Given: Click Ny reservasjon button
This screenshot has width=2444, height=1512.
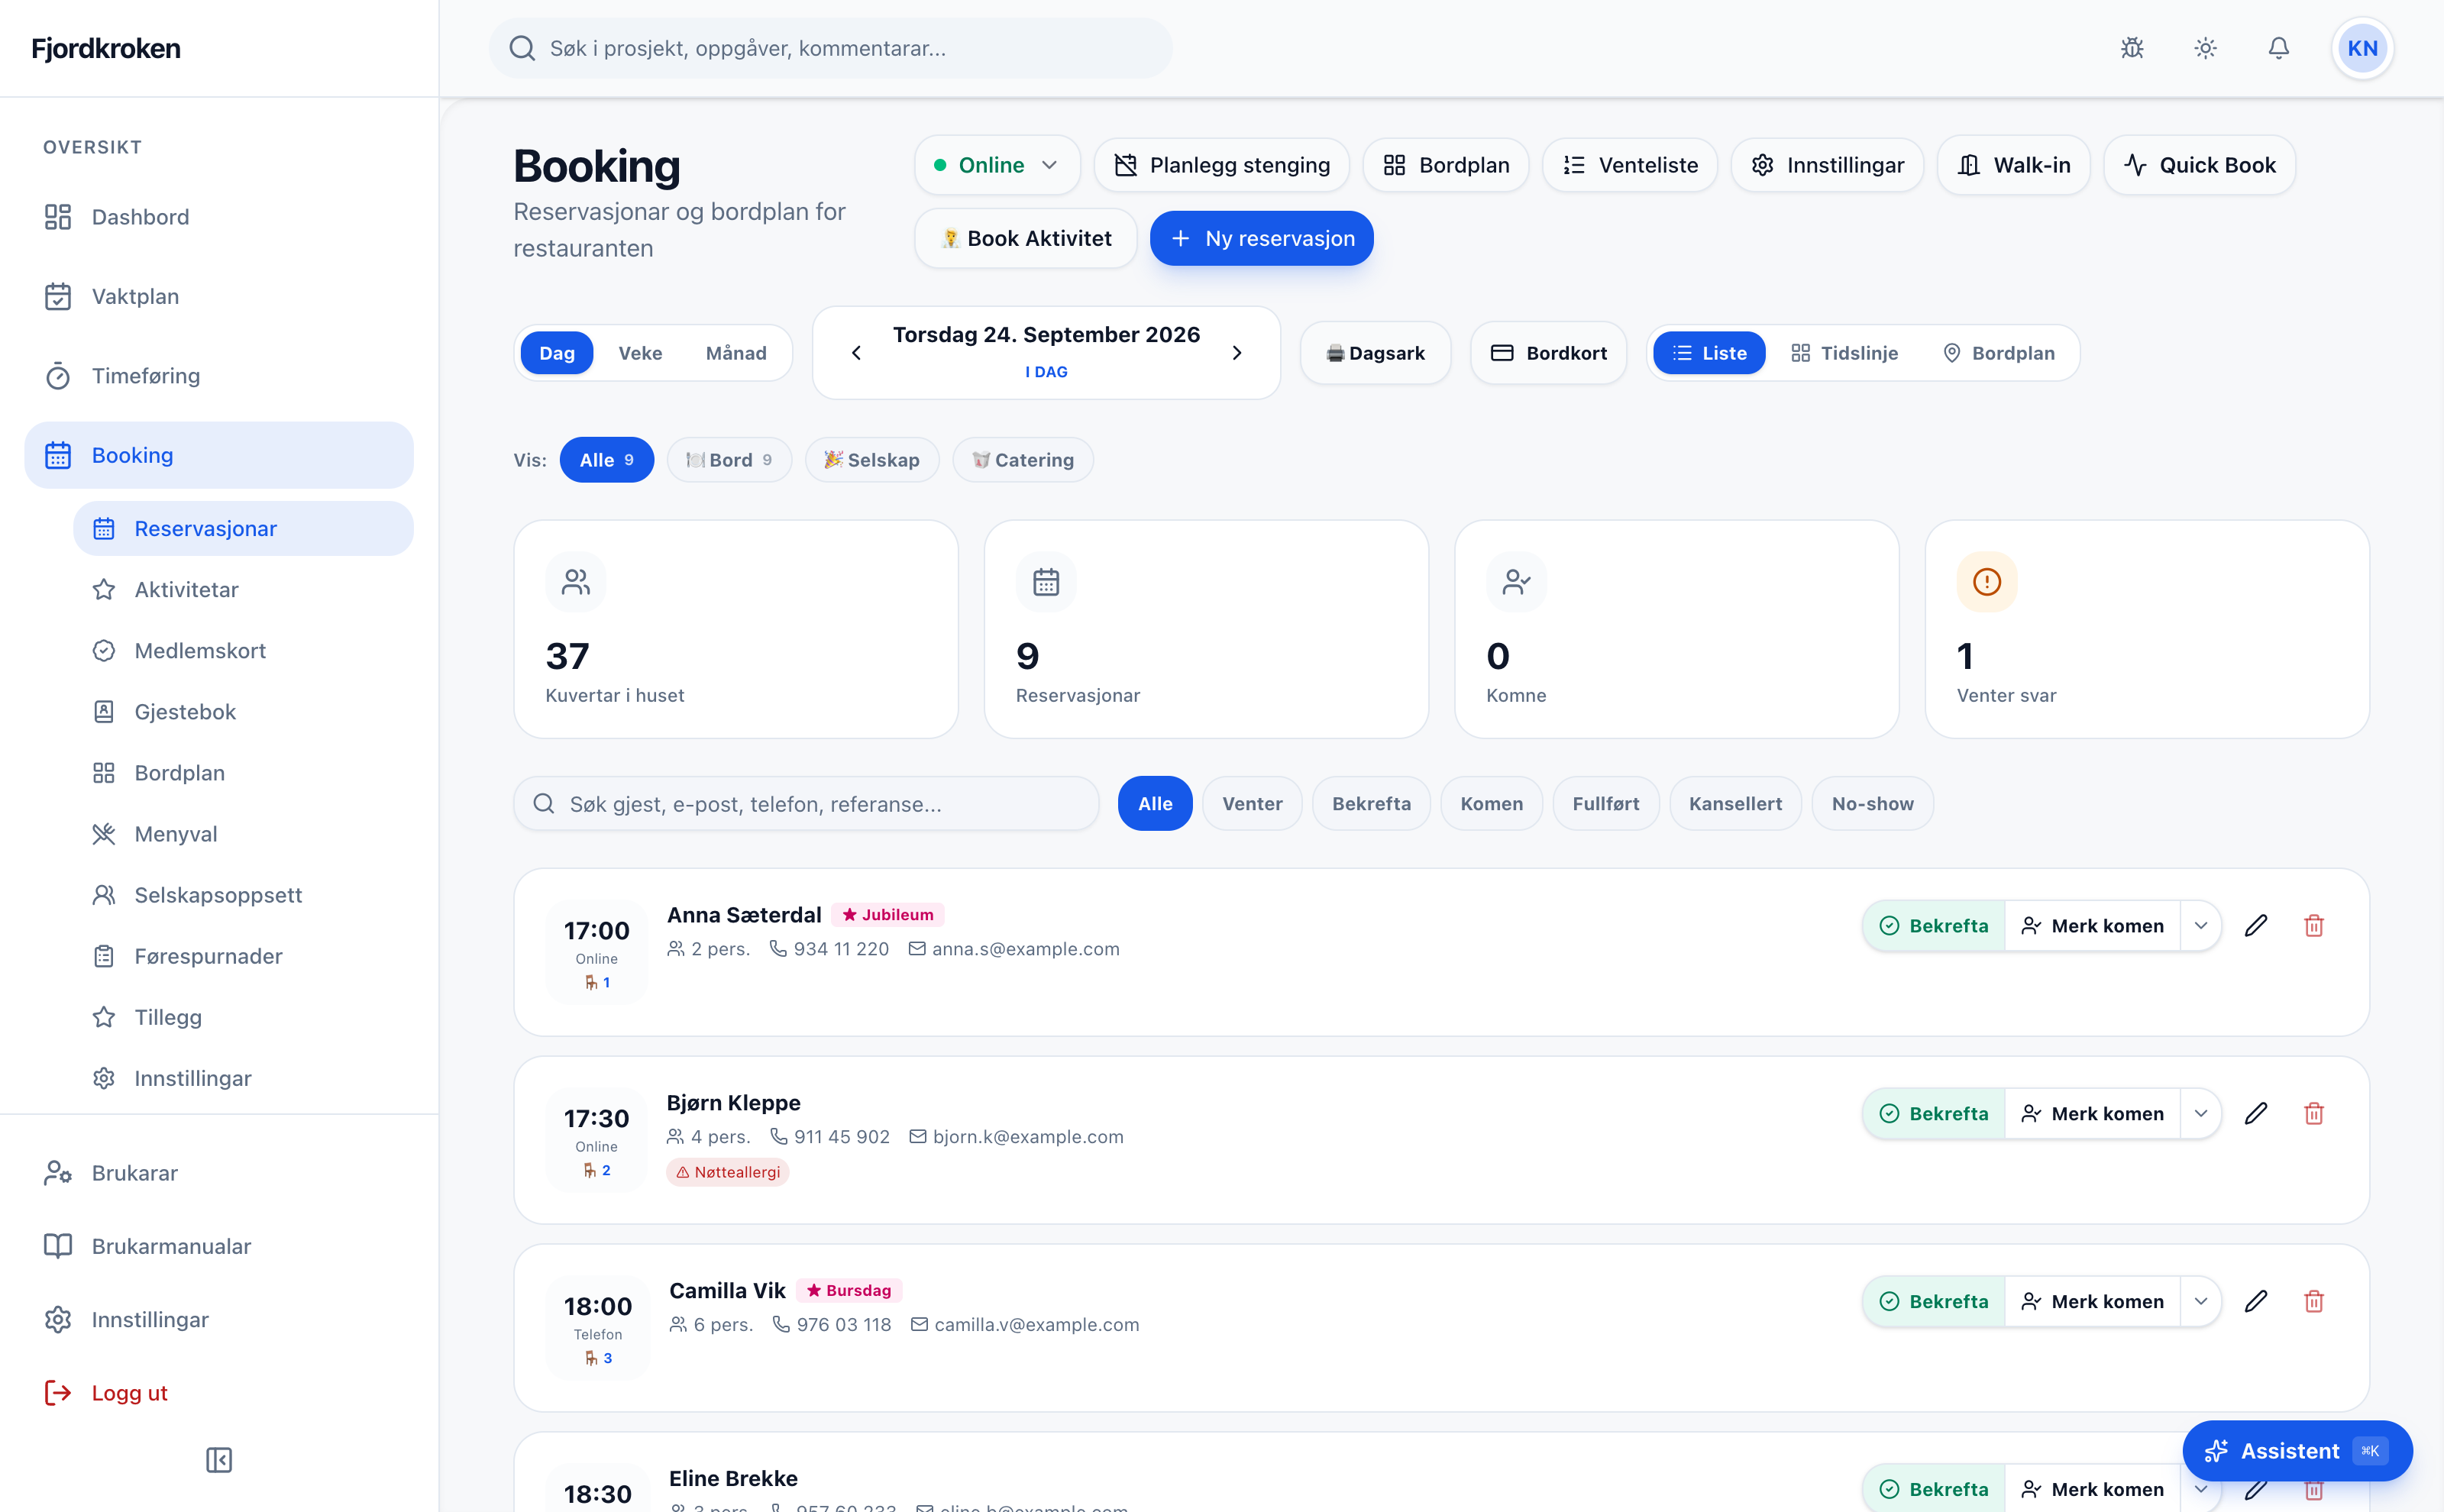Looking at the screenshot, I should coord(1262,238).
